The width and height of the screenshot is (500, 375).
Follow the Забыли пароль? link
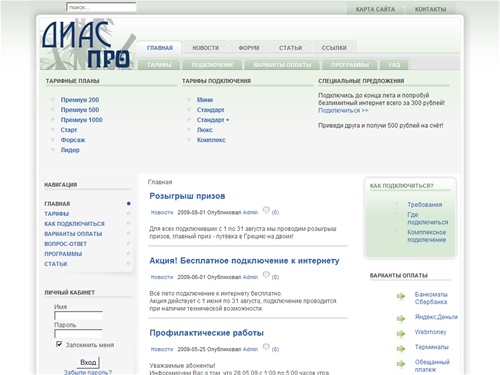(x=88, y=372)
